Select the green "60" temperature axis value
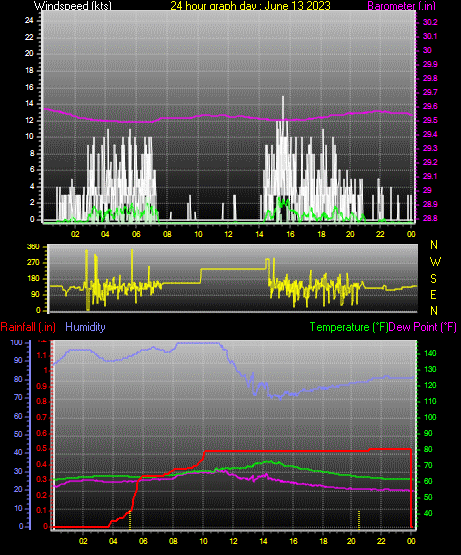Viewport: 461px width, 555px height. pyautogui.click(x=428, y=481)
